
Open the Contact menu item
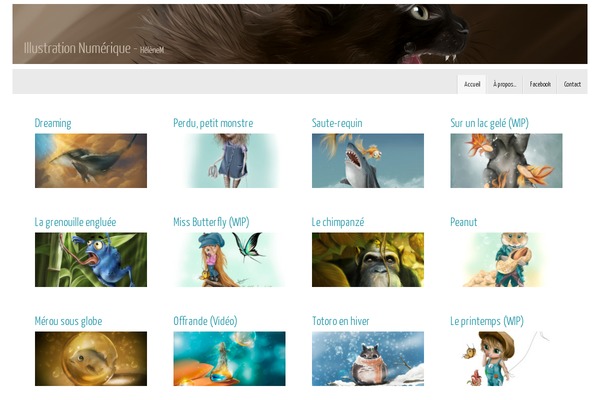572,84
